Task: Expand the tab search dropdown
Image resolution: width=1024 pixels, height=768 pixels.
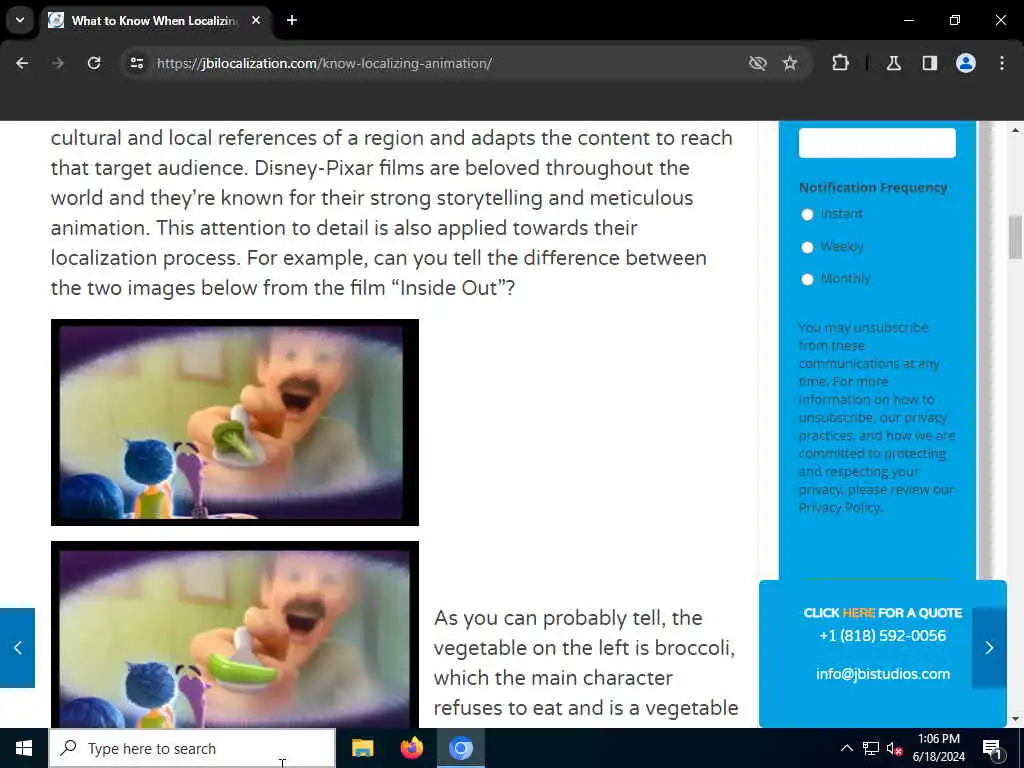Action: pyautogui.click(x=20, y=20)
